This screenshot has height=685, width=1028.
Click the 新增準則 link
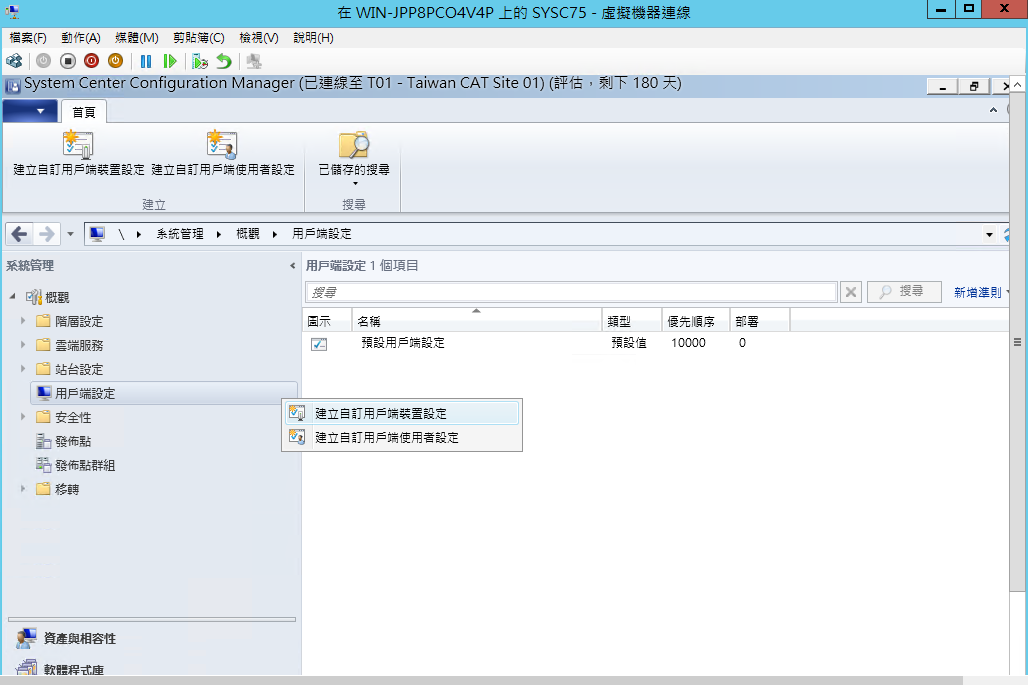coord(978,292)
